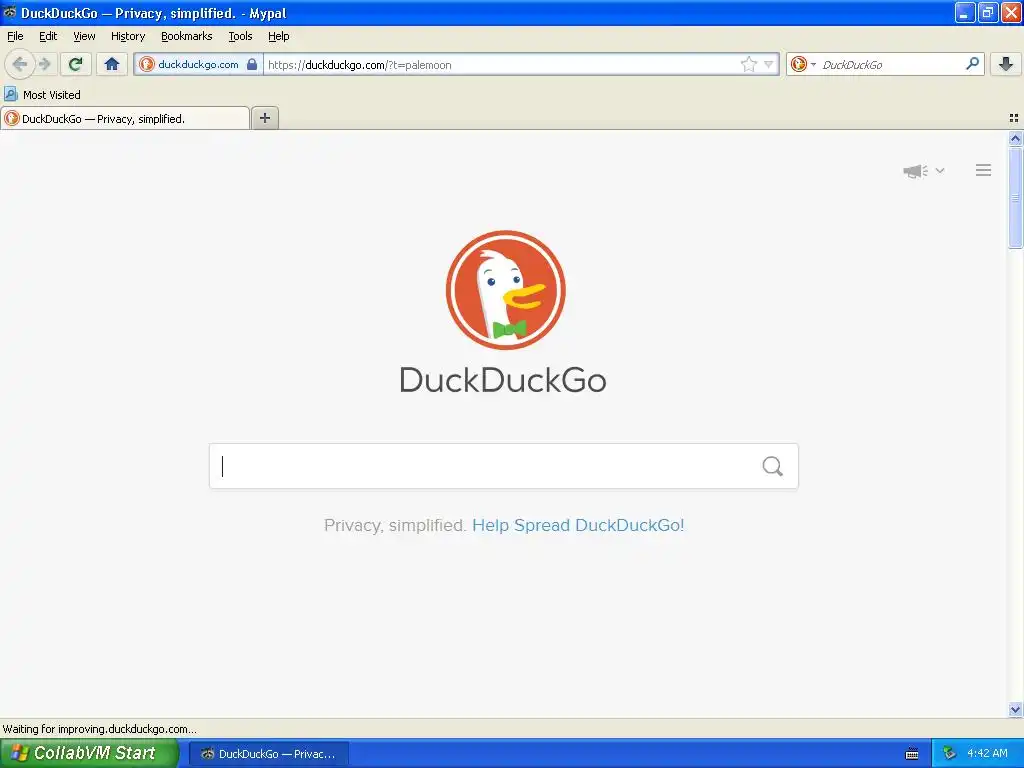This screenshot has width=1024, height=768.
Task: Open the Help menu
Action: pos(279,36)
